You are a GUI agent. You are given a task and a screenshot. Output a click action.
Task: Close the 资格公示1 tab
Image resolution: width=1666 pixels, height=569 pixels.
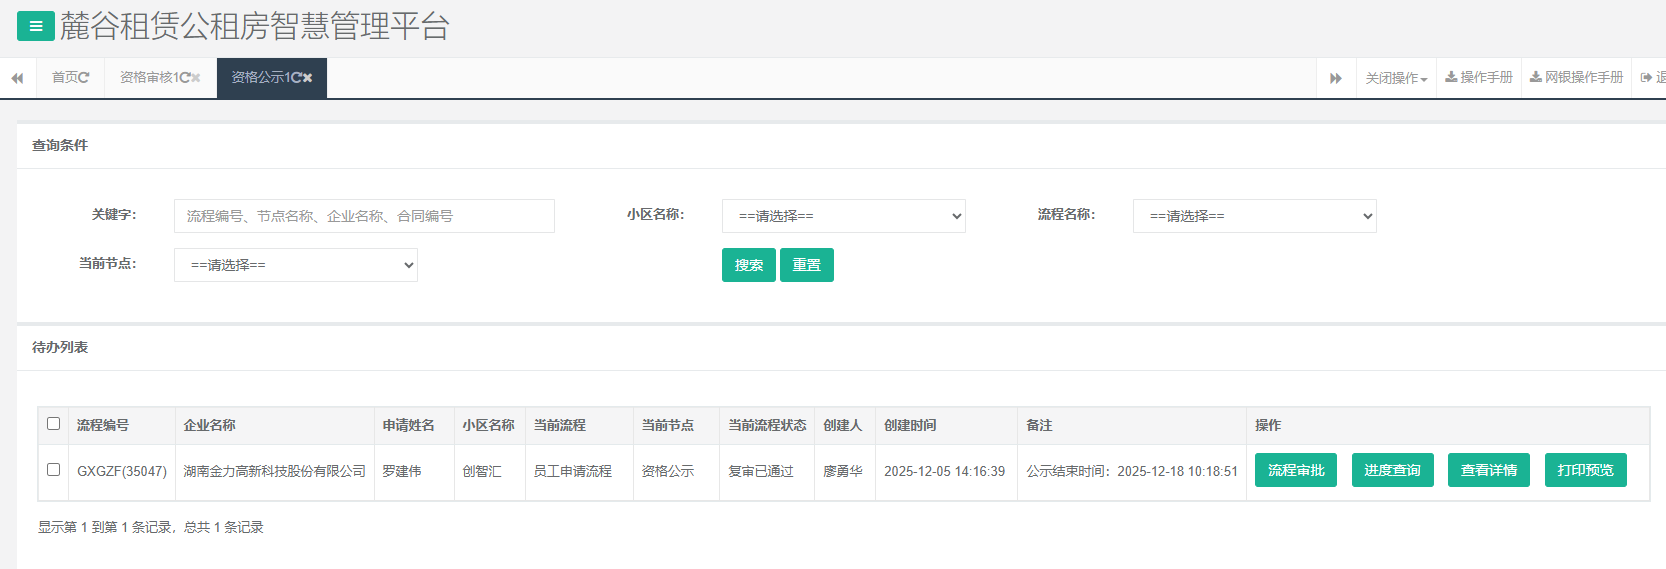tap(307, 78)
